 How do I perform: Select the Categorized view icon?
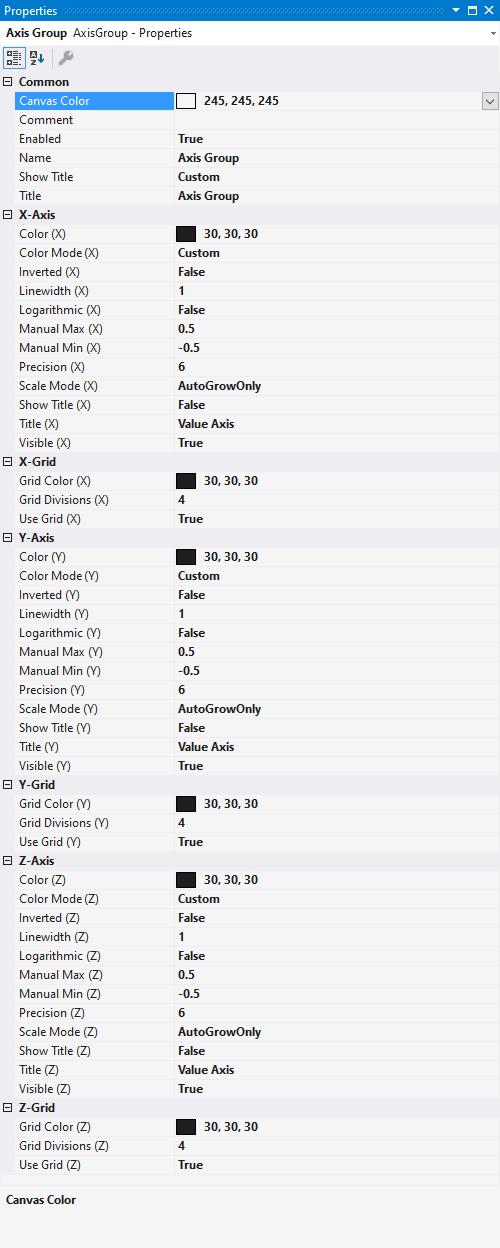click(13, 58)
